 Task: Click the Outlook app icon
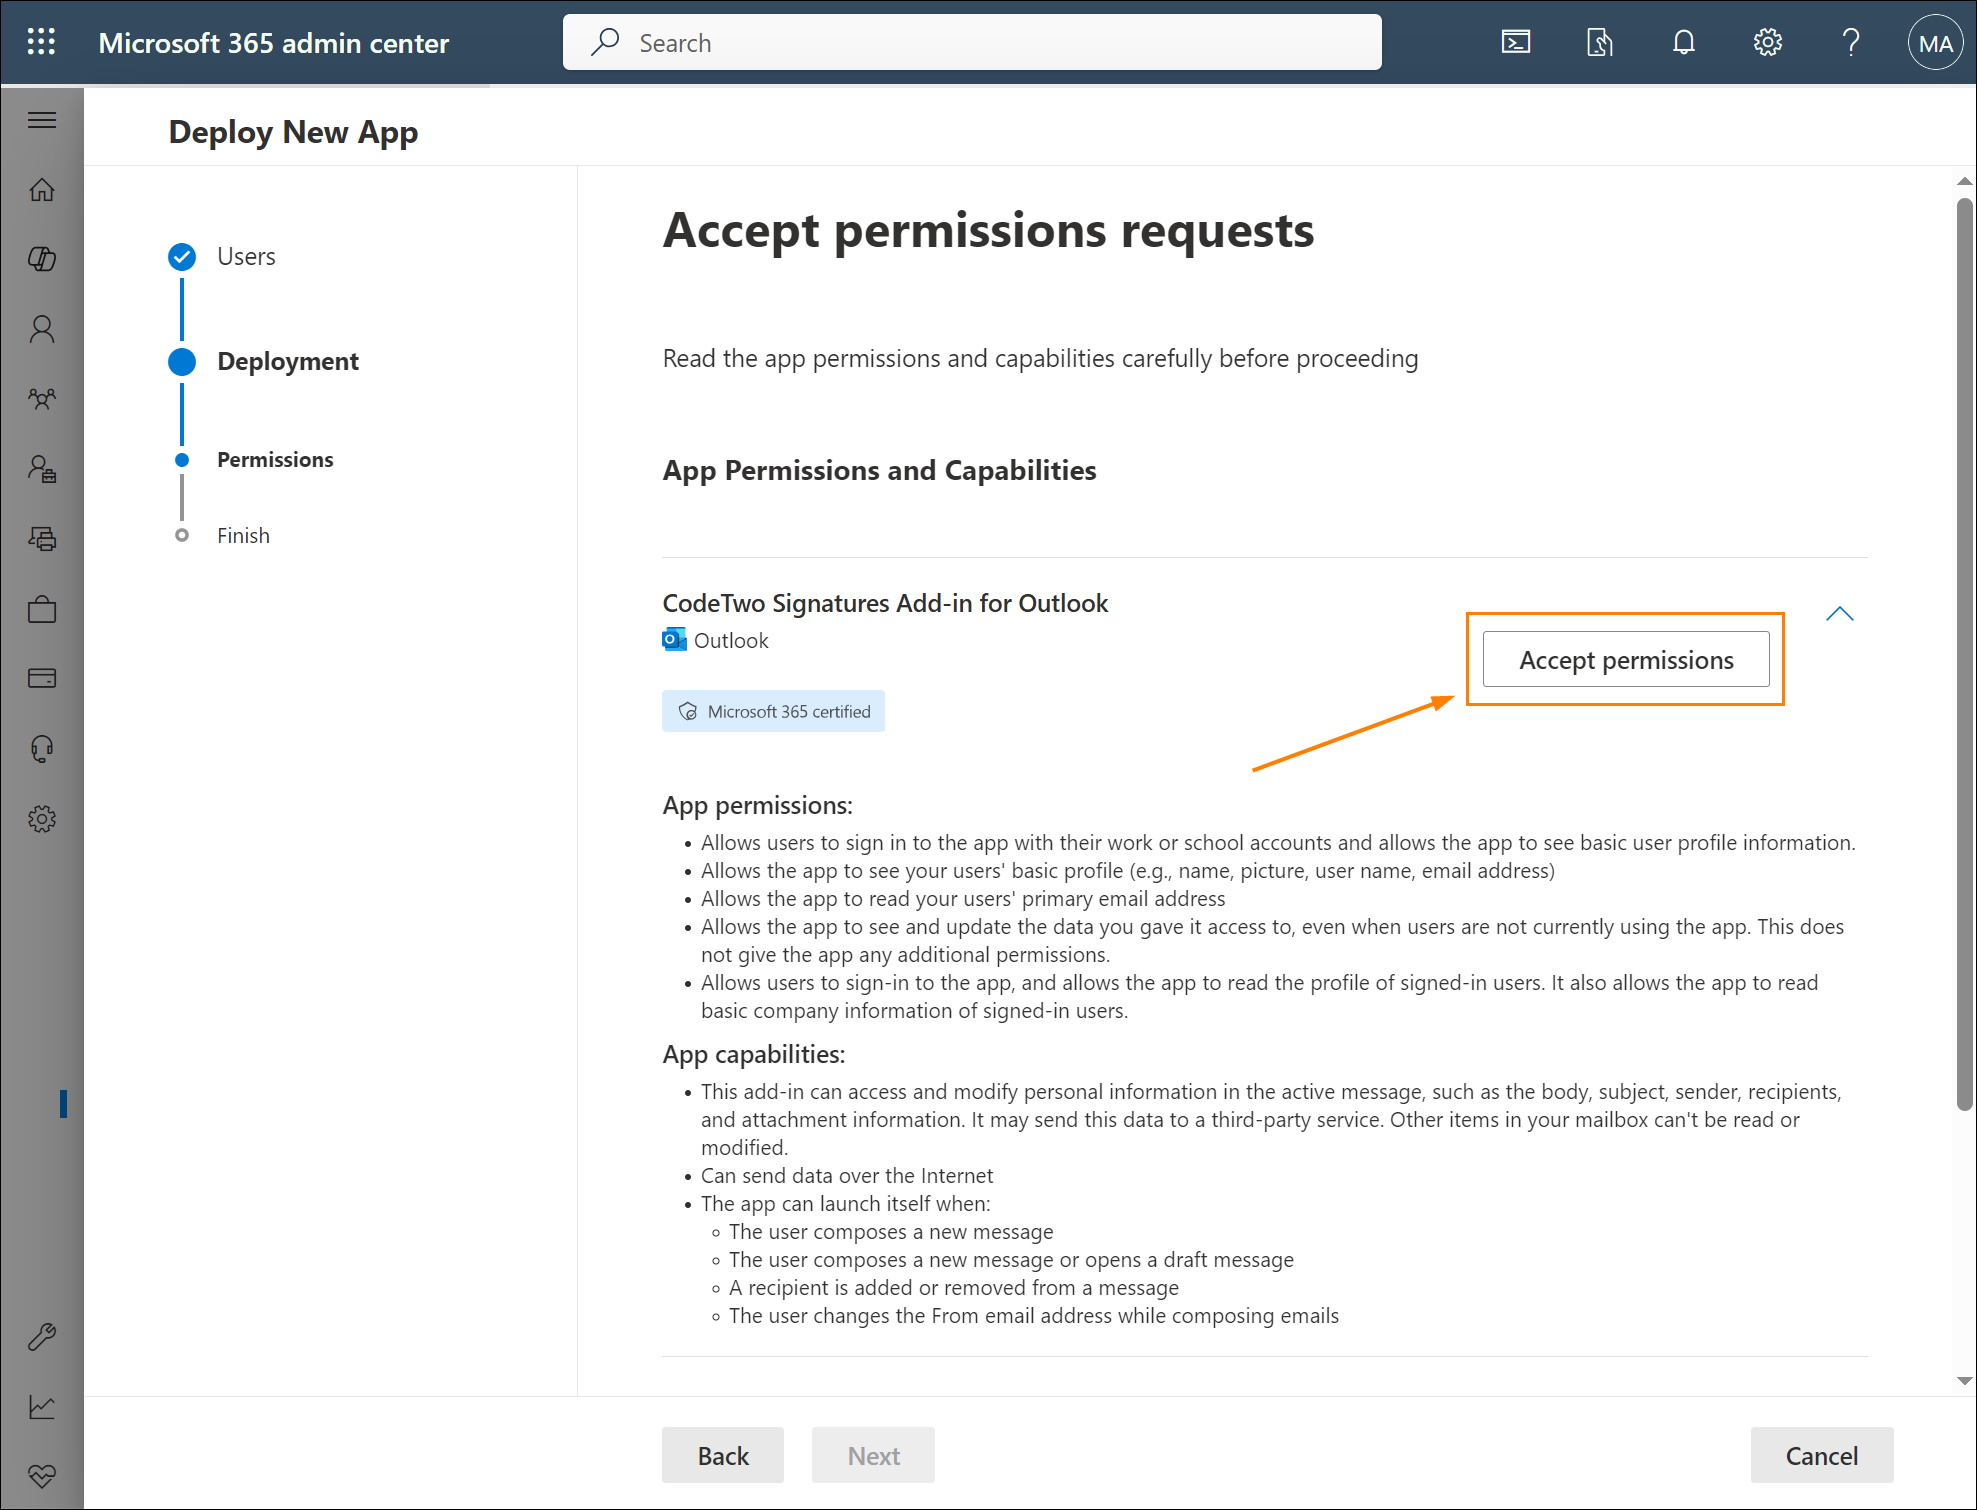(674, 640)
